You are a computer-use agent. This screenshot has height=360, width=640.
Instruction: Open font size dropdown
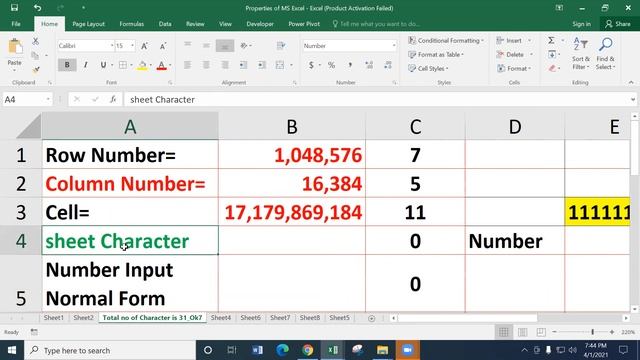(132, 46)
